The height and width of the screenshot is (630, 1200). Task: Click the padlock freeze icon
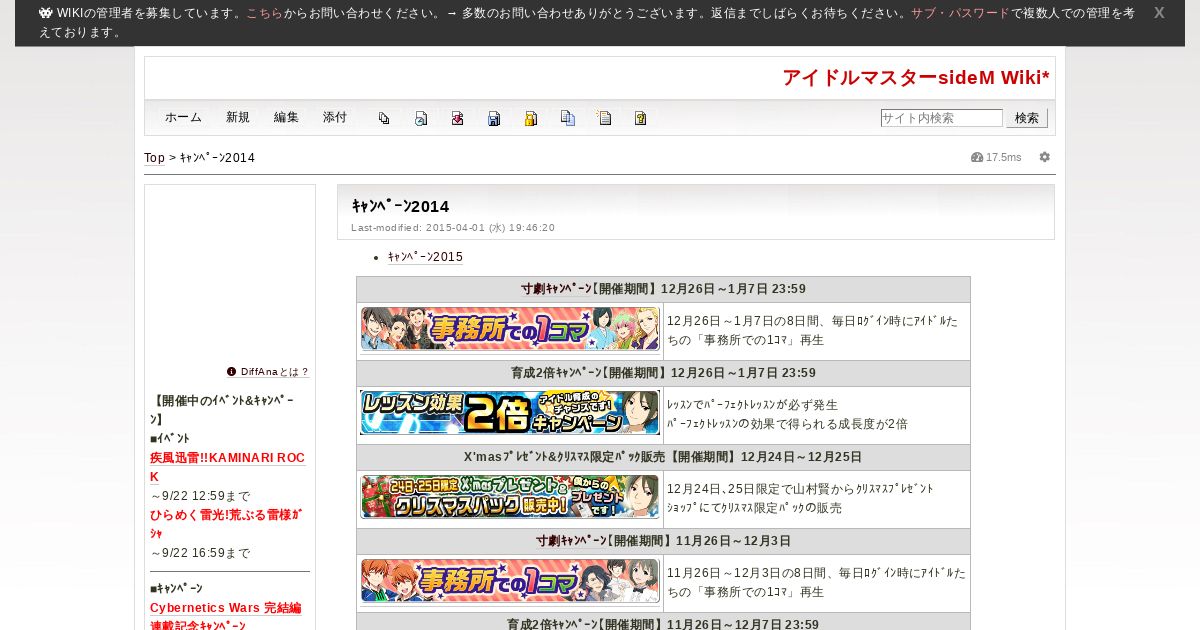click(x=531, y=118)
